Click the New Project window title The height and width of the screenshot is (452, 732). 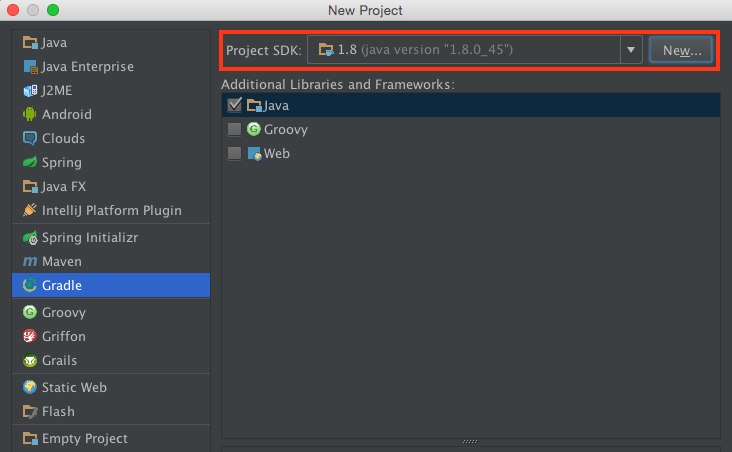[x=365, y=10]
